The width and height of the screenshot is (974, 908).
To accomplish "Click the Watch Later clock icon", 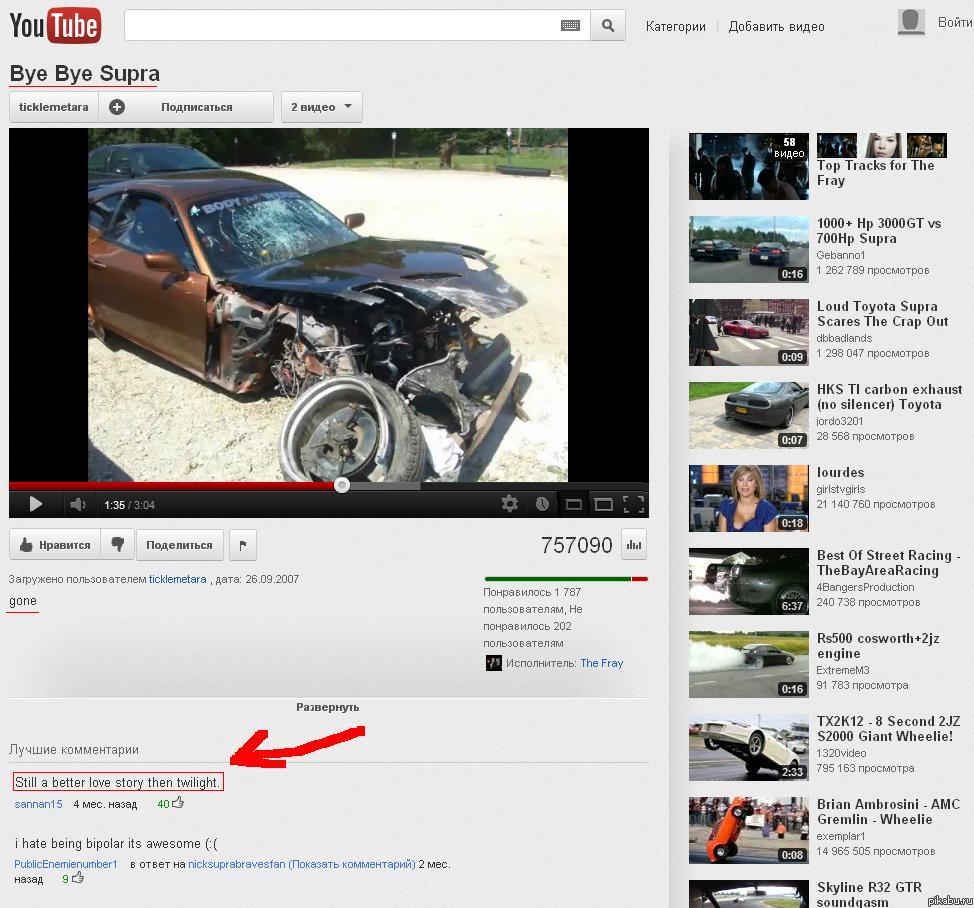I will coord(541,504).
